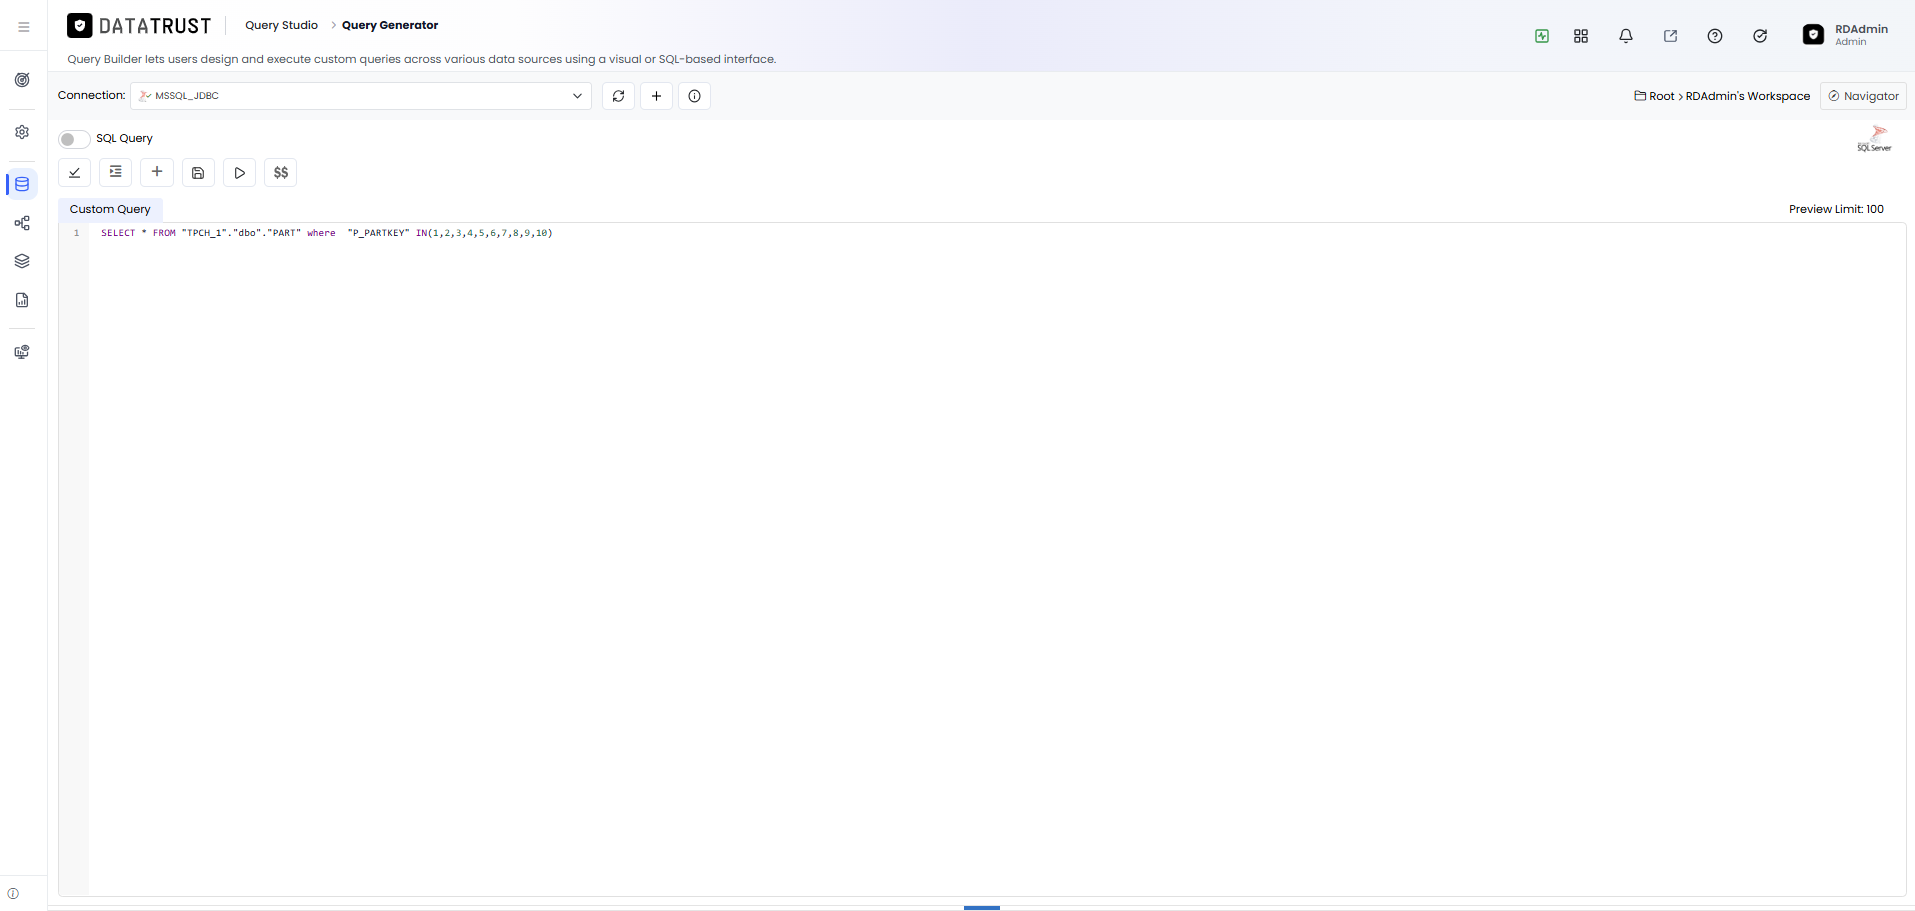Toggle the SQL Query switch
This screenshot has width=1915, height=911.
pyautogui.click(x=74, y=139)
